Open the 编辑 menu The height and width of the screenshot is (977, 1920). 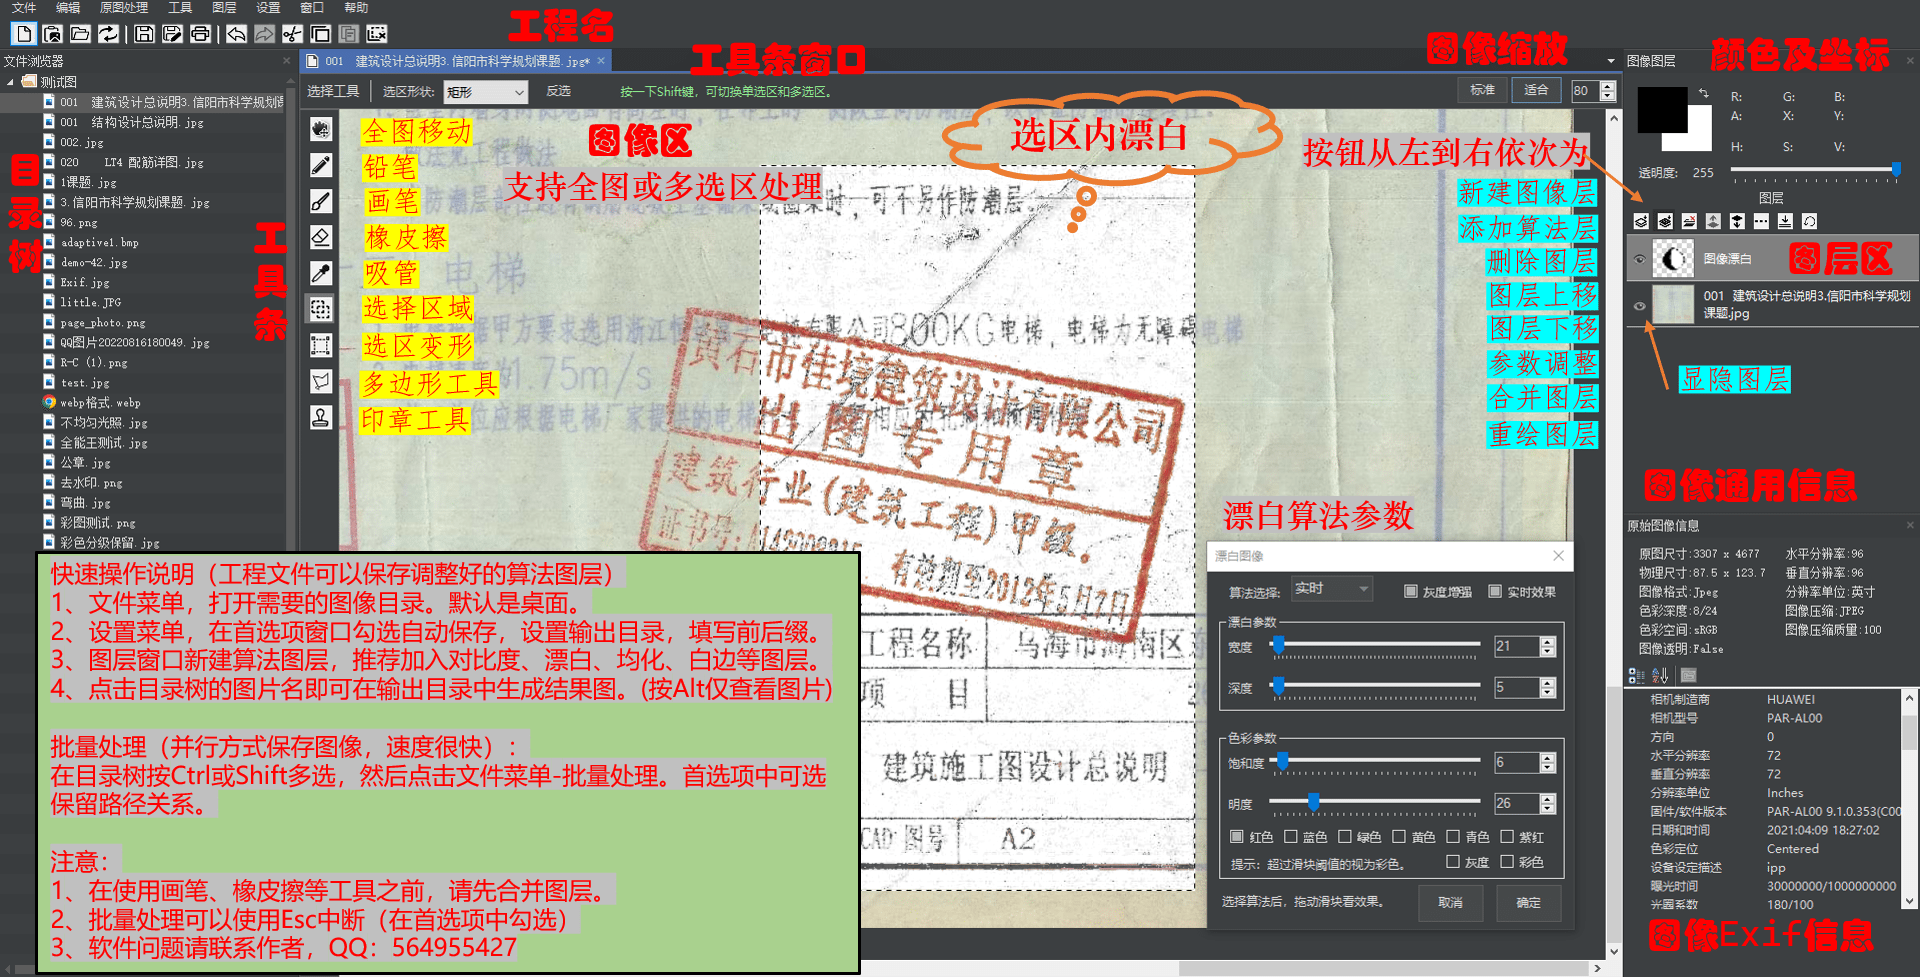[x=68, y=8]
